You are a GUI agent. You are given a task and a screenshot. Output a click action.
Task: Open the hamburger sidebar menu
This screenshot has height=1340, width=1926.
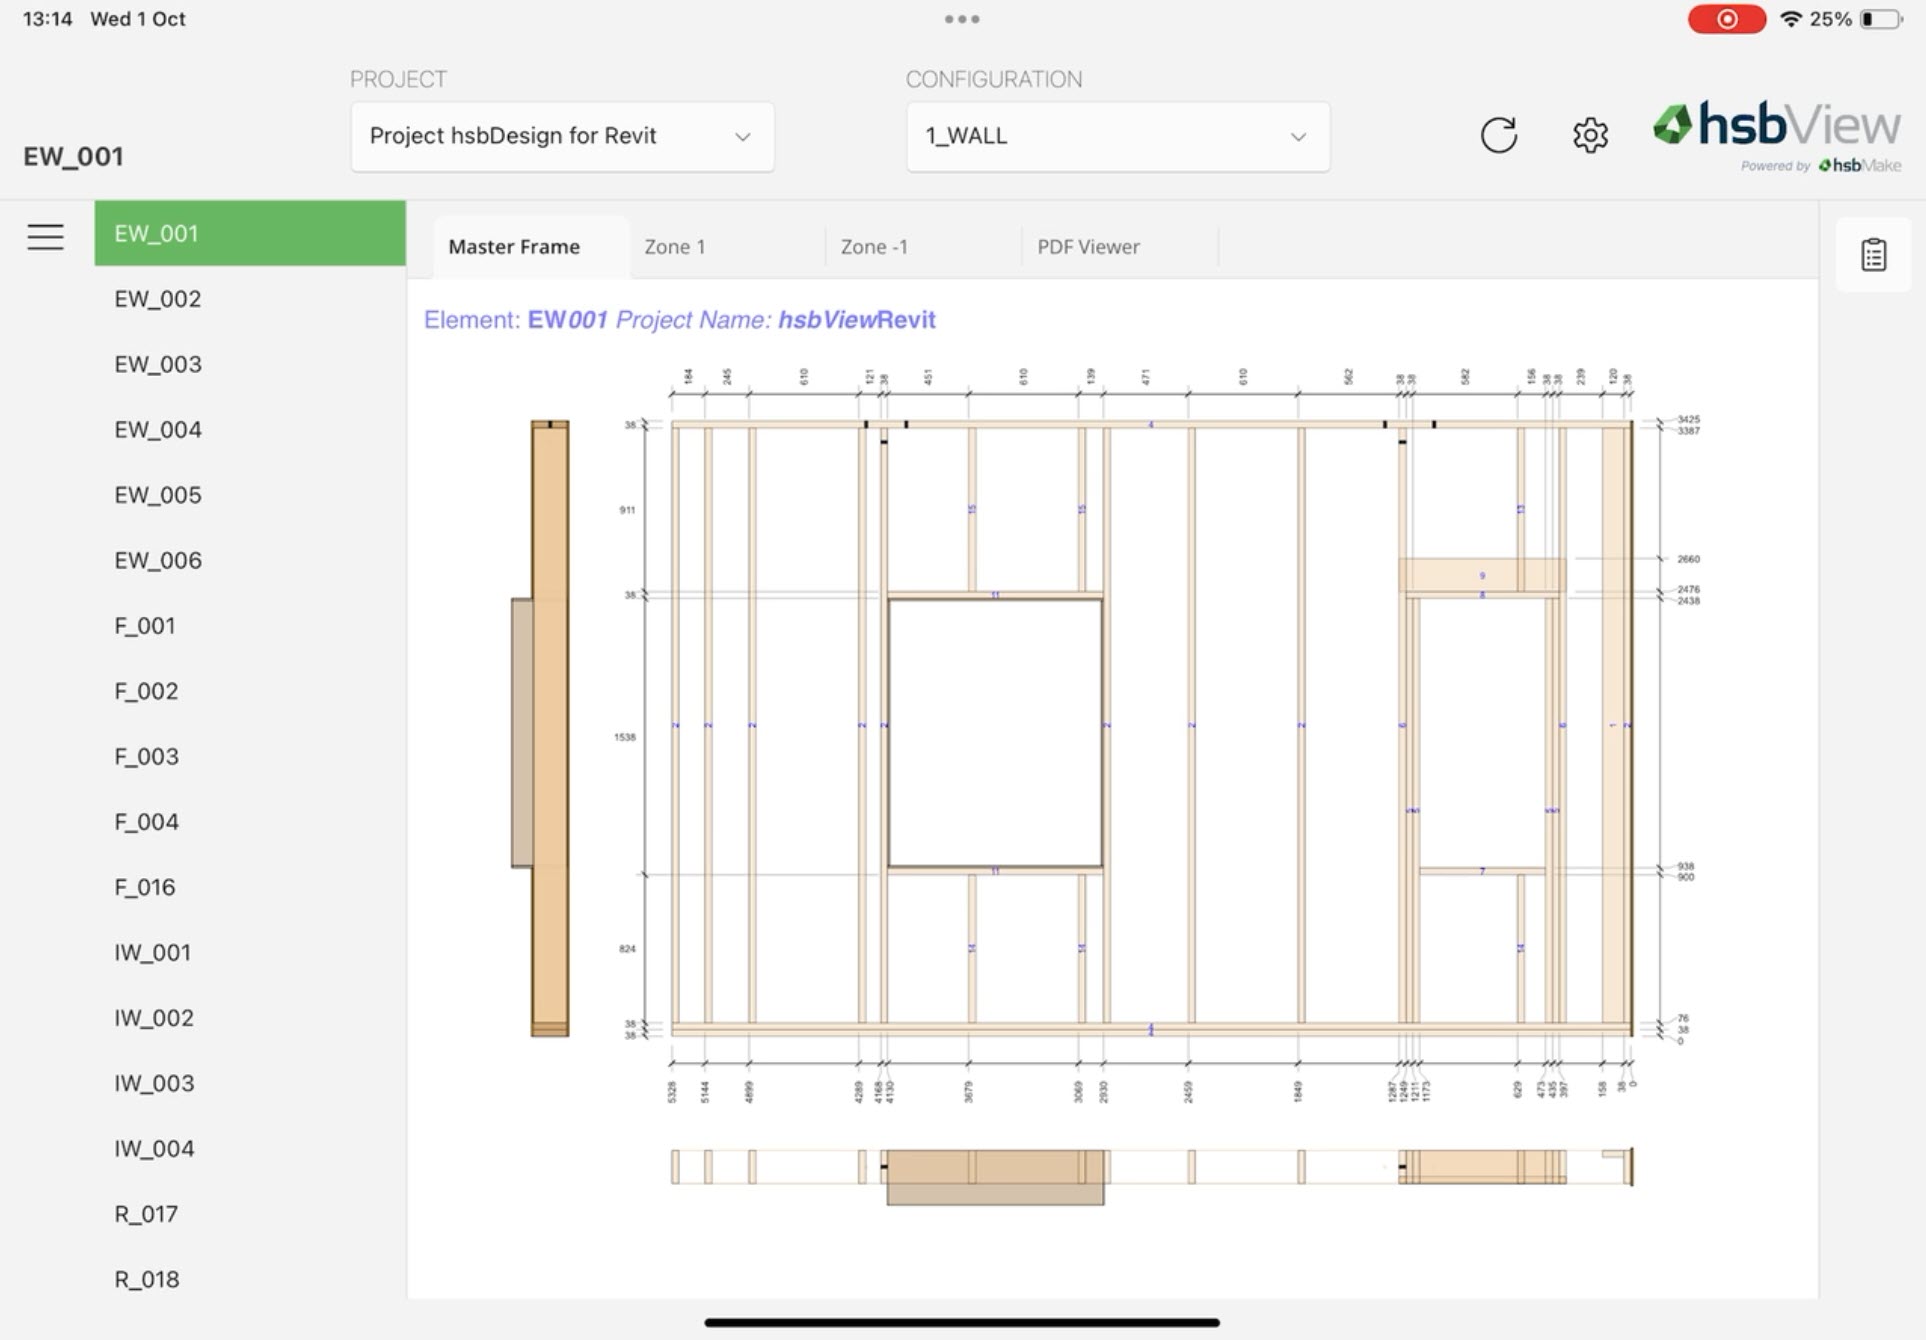(45, 237)
